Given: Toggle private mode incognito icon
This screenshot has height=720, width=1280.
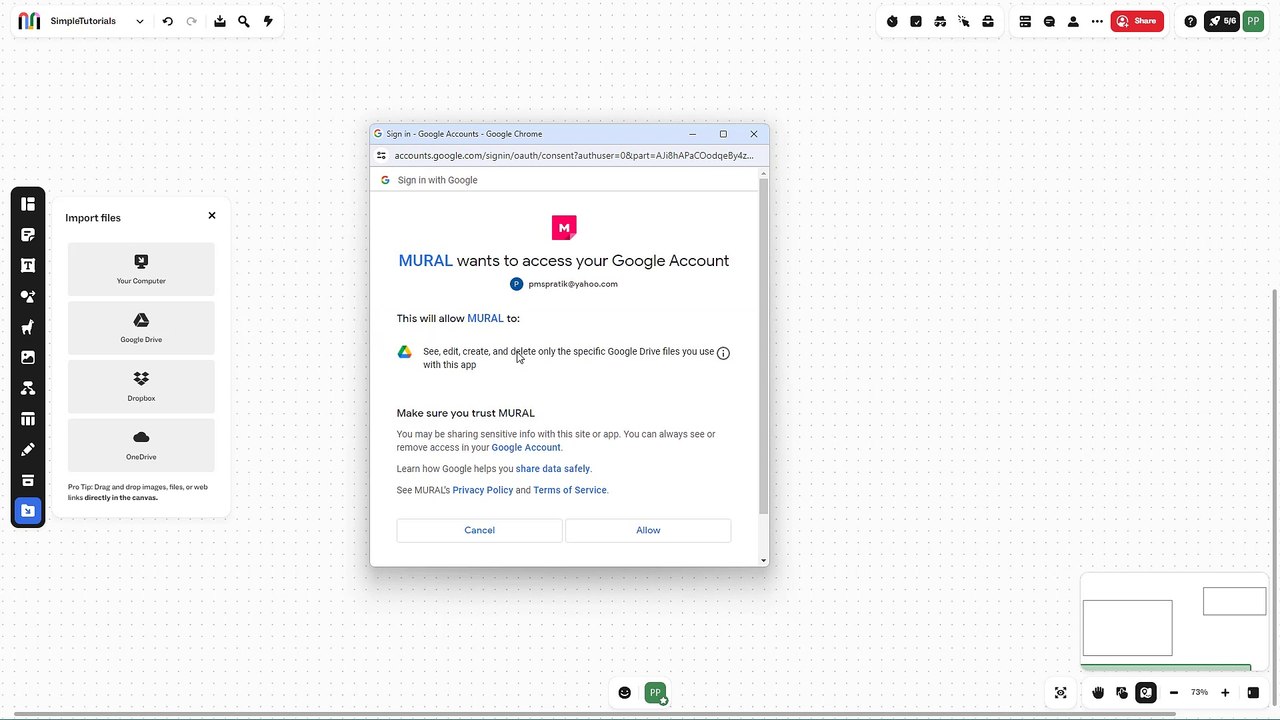Looking at the screenshot, I should [x=940, y=21].
